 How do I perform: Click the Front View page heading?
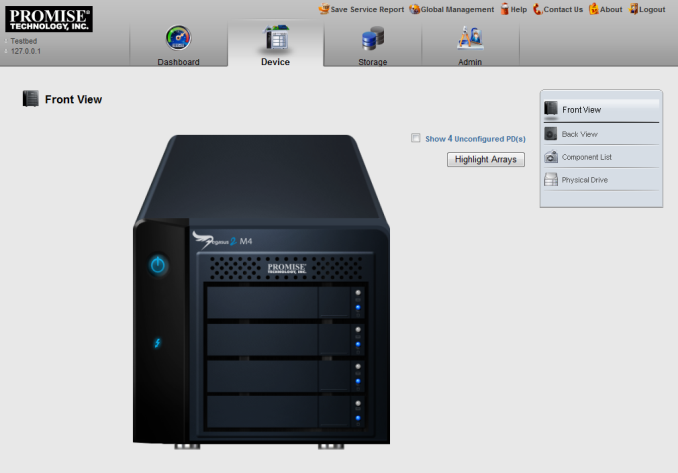74,99
